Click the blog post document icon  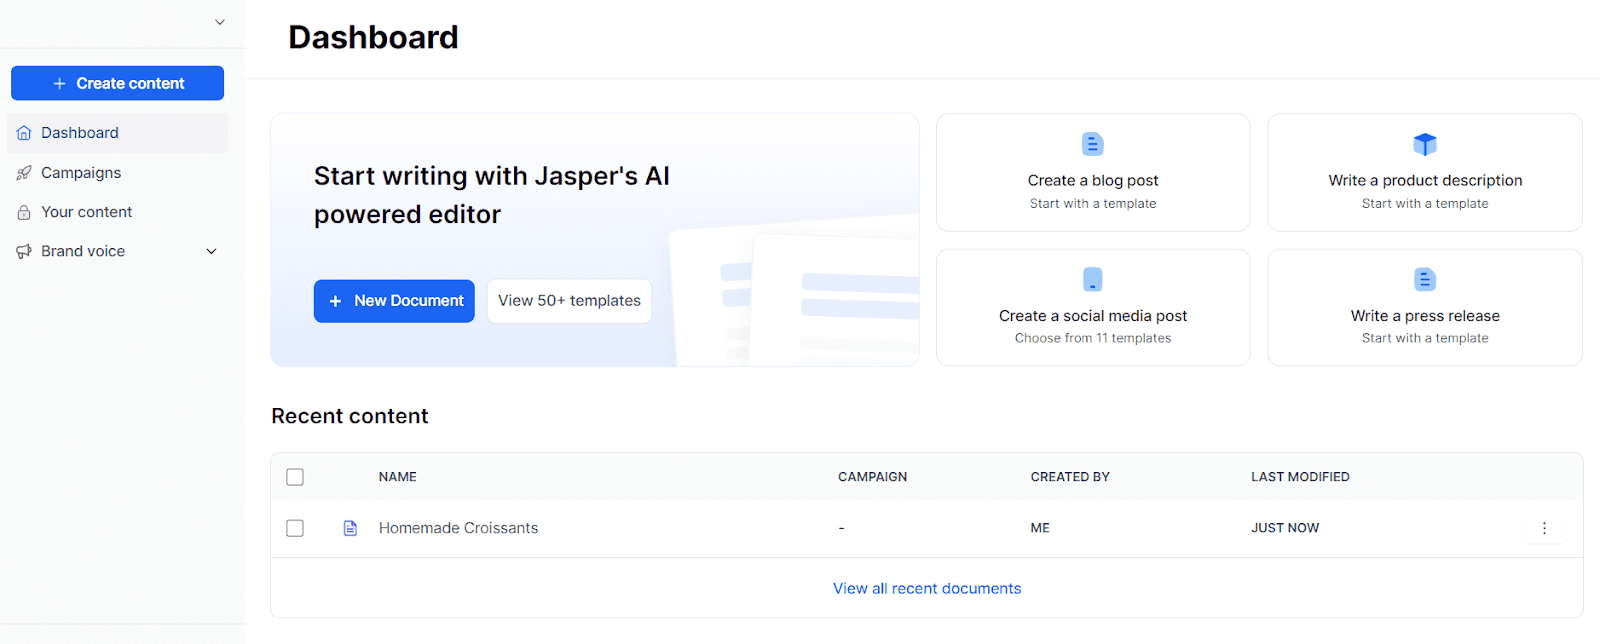[1092, 144]
